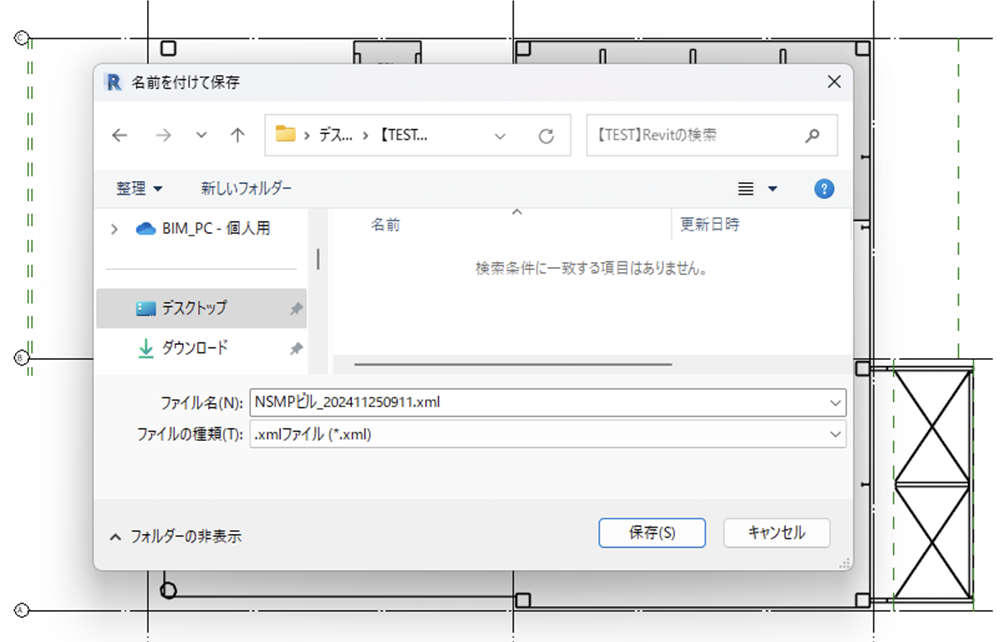Open the 整理 menu

tap(139, 189)
